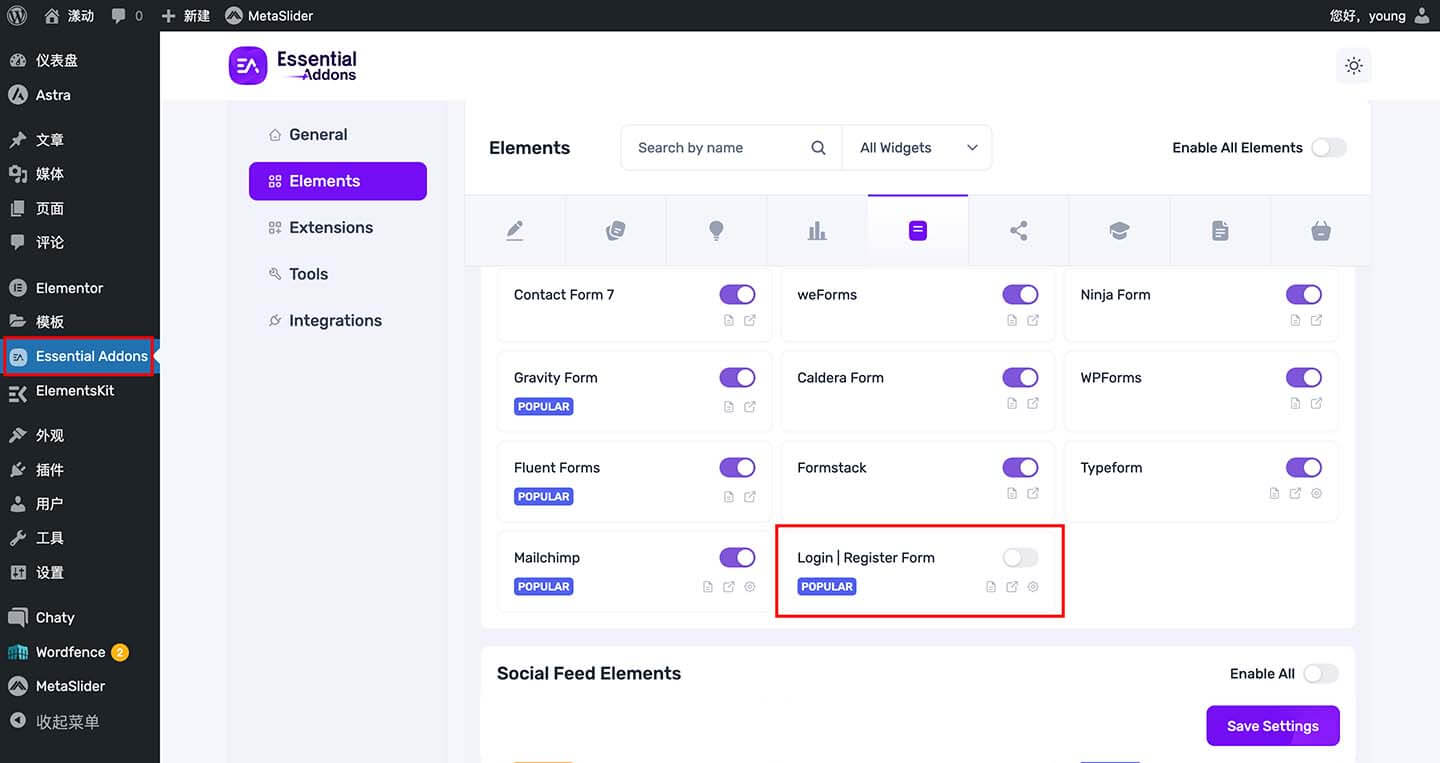Viewport: 1440px width, 763px height.
Task: Click the Save Settings button
Action: pyautogui.click(x=1273, y=726)
